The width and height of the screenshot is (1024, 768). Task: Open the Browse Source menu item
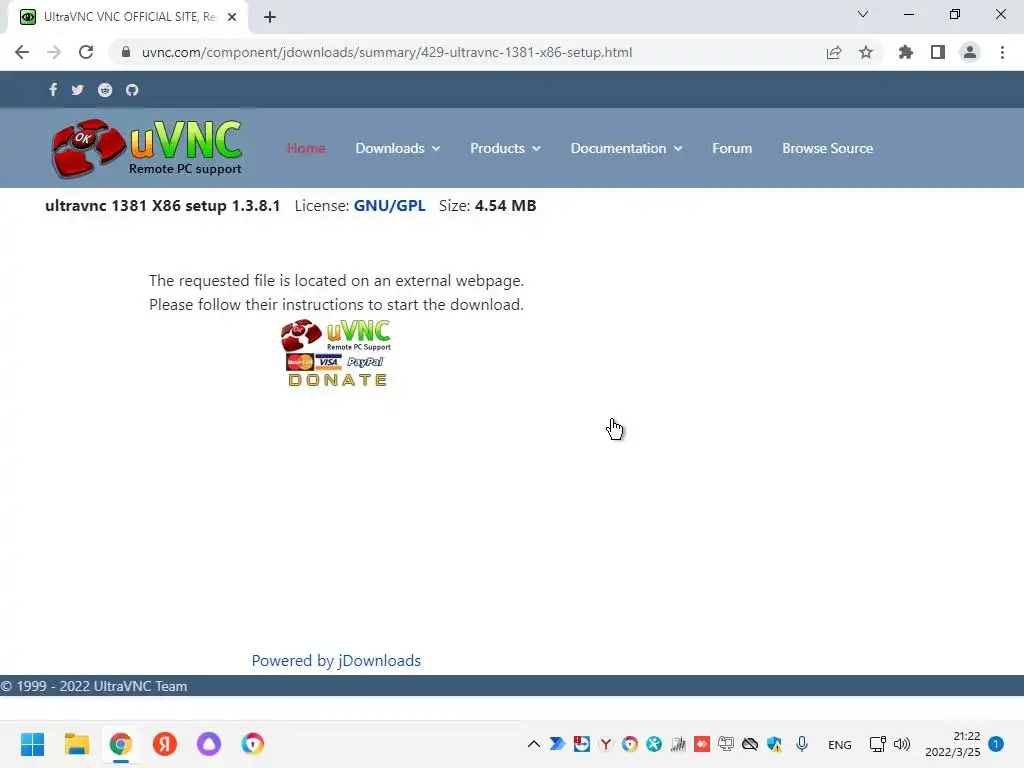[827, 148]
